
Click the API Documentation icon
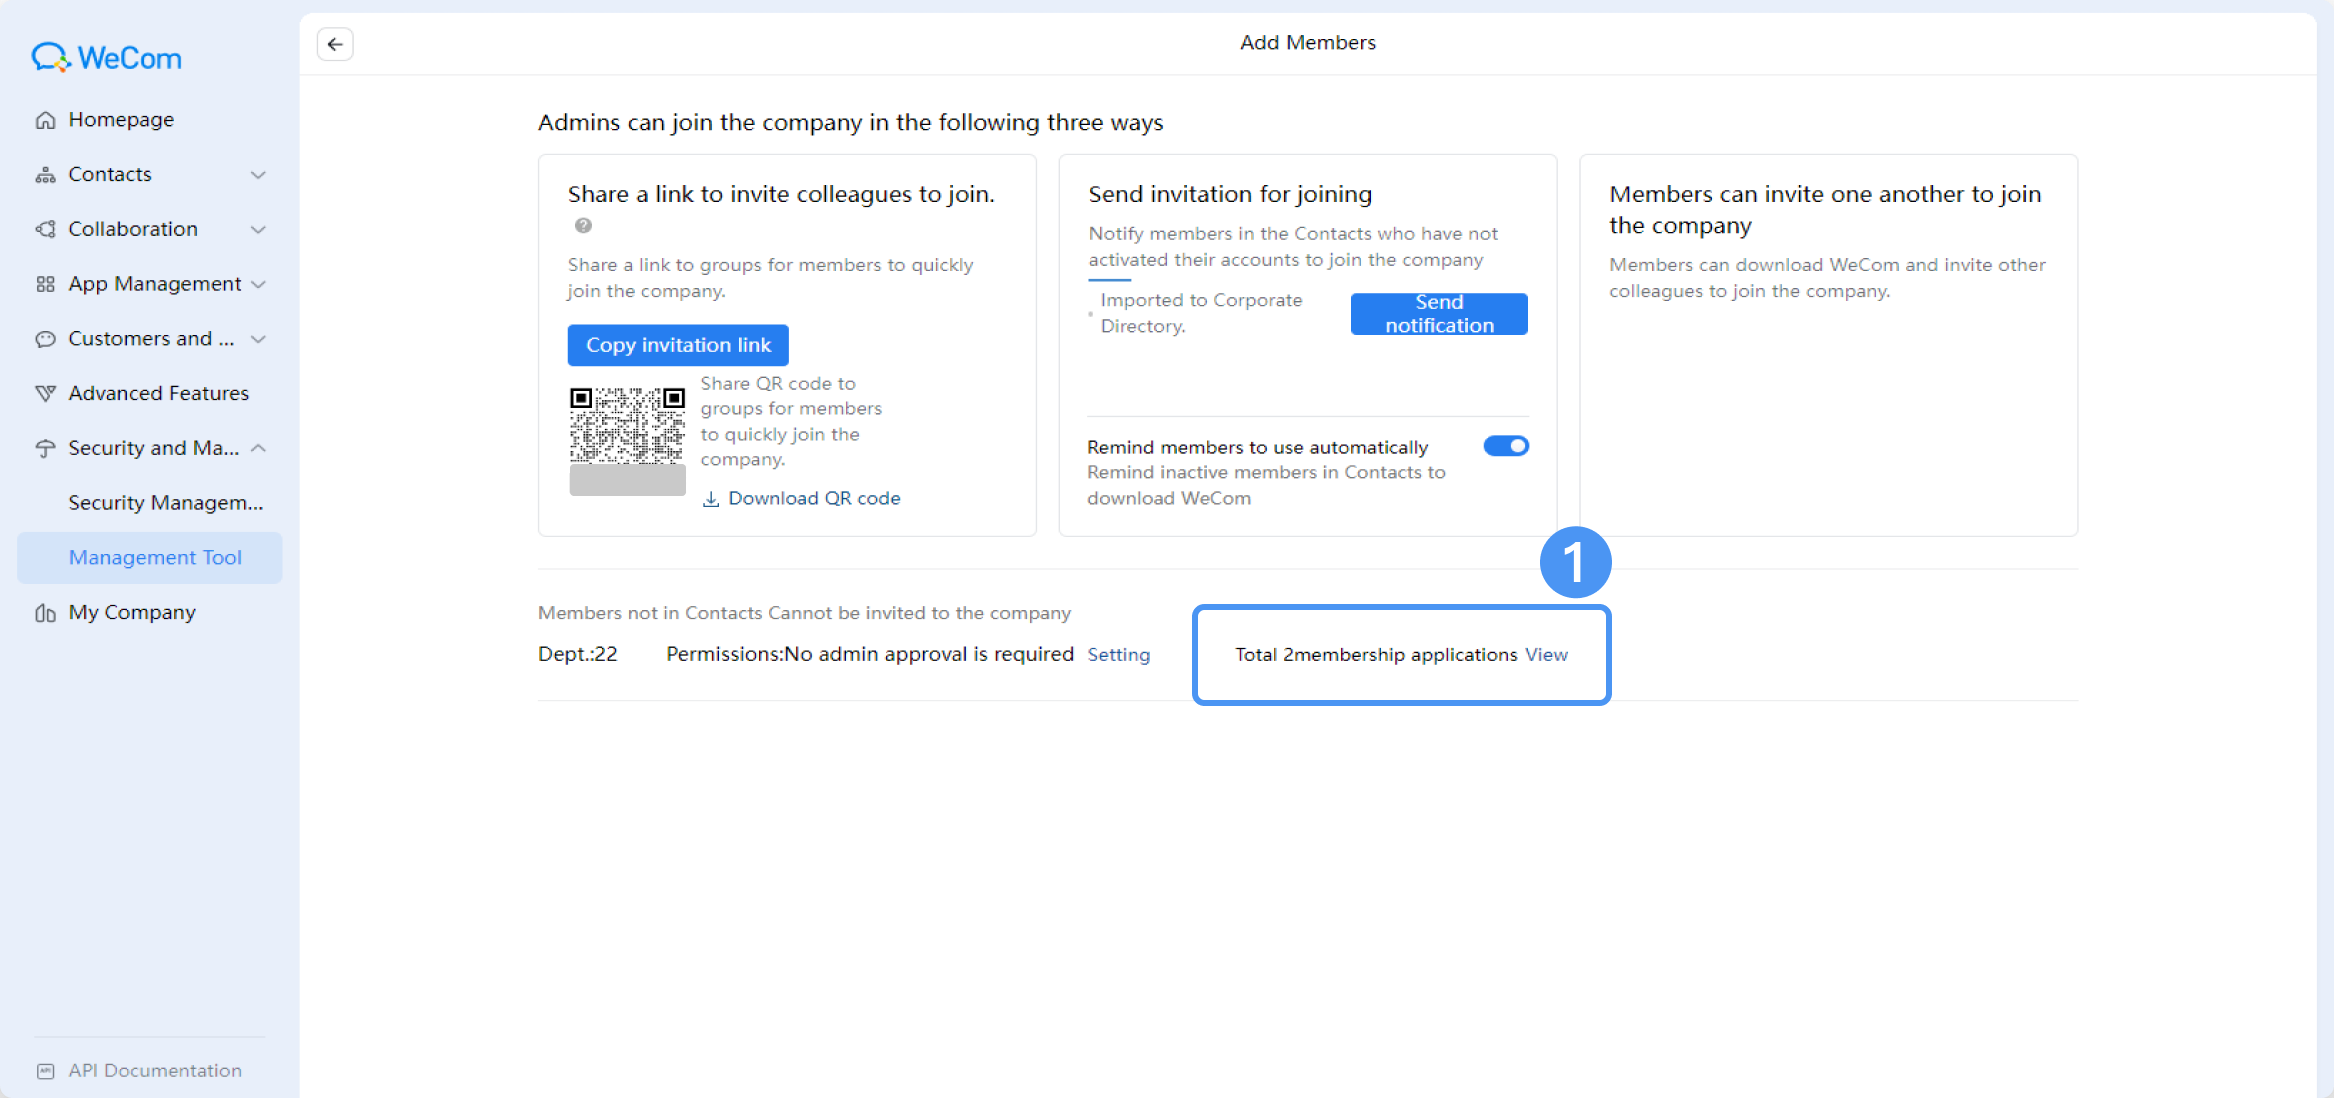(x=45, y=1071)
